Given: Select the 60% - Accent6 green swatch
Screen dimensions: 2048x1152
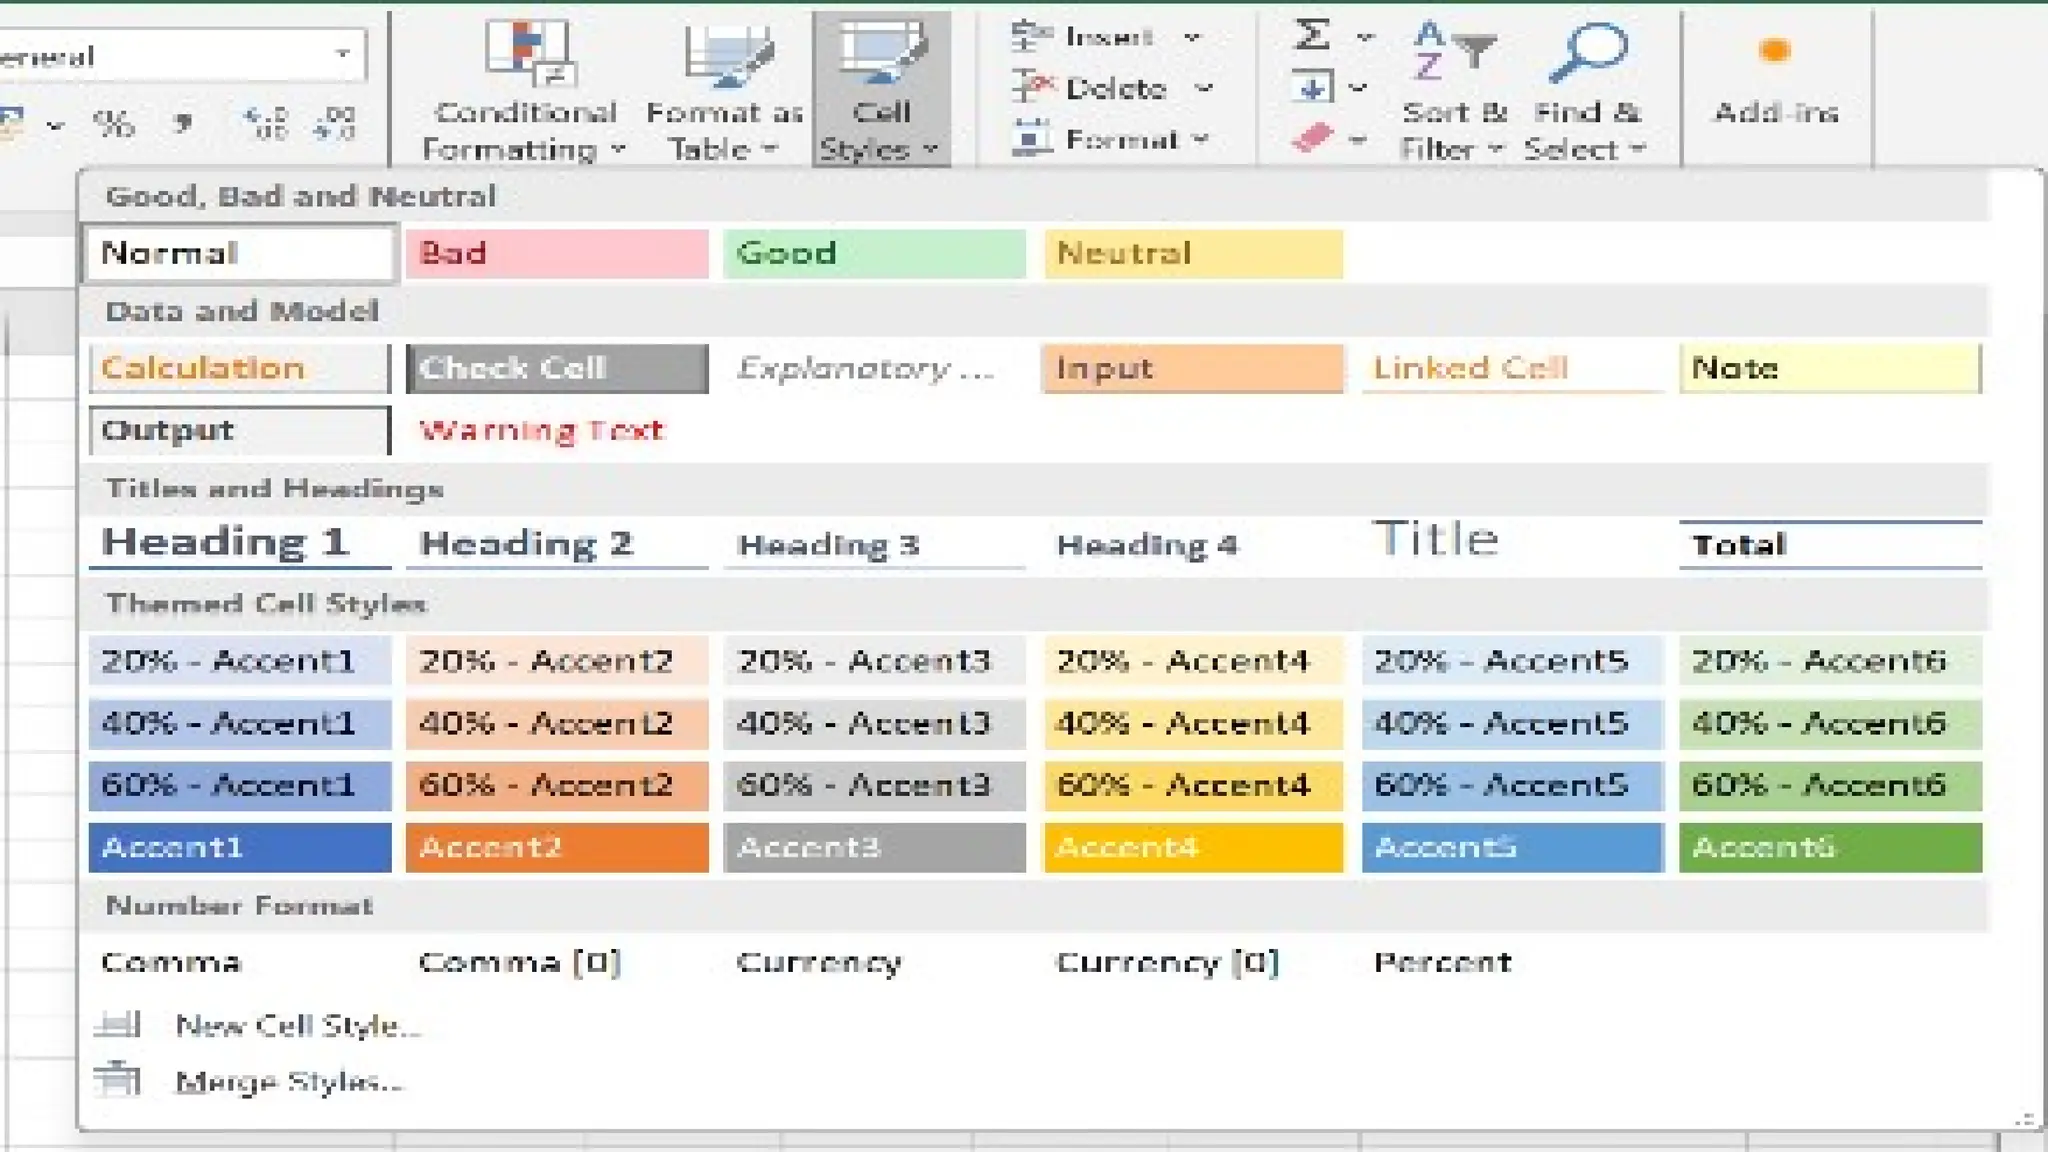Looking at the screenshot, I should click(x=1829, y=785).
